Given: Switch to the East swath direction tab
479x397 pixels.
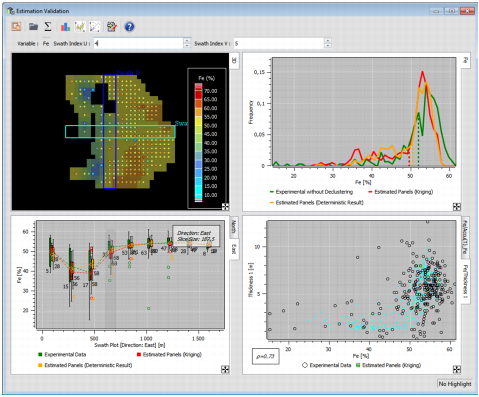Looking at the screenshot, I should pos(234,249).
